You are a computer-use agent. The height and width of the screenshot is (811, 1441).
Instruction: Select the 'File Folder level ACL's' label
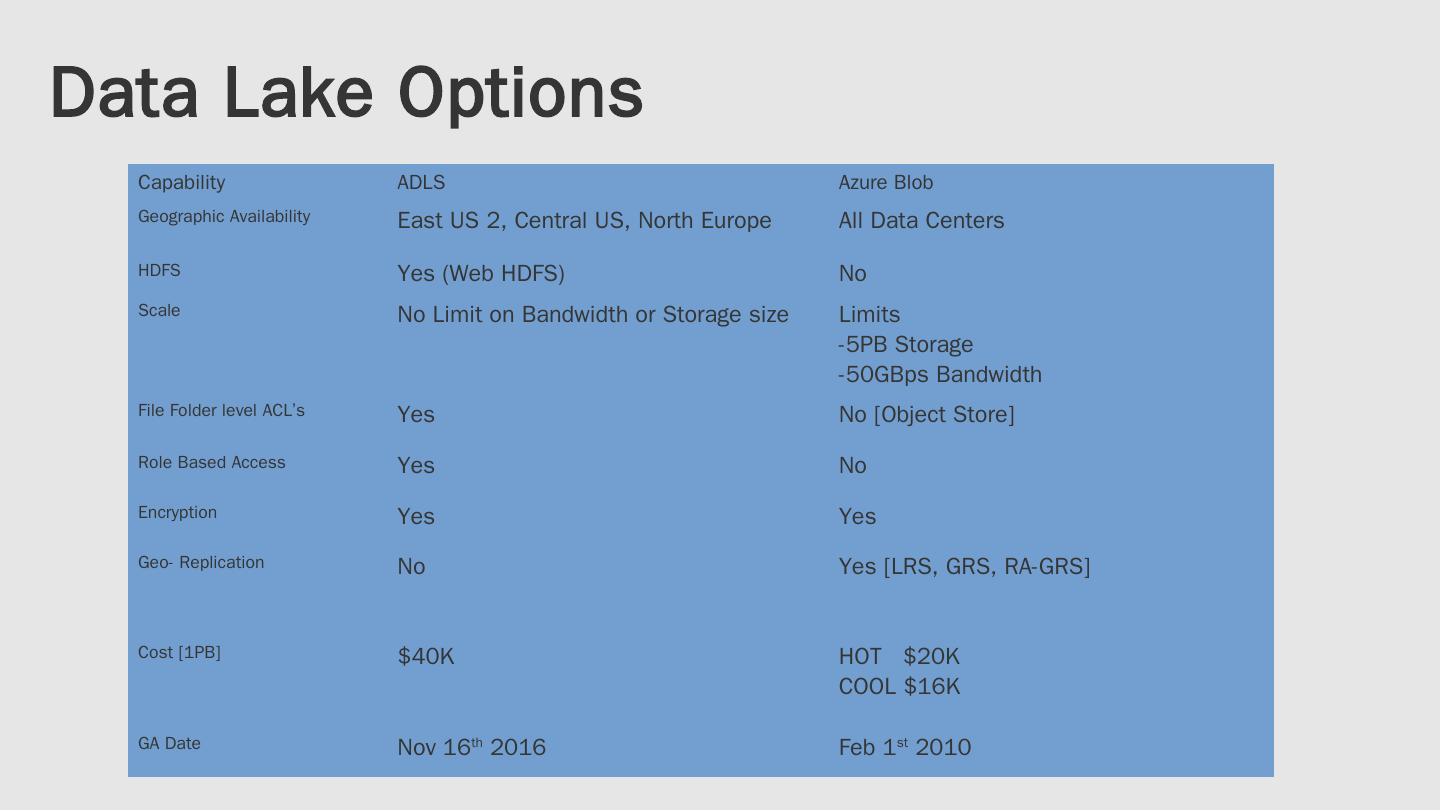(221, 411)
